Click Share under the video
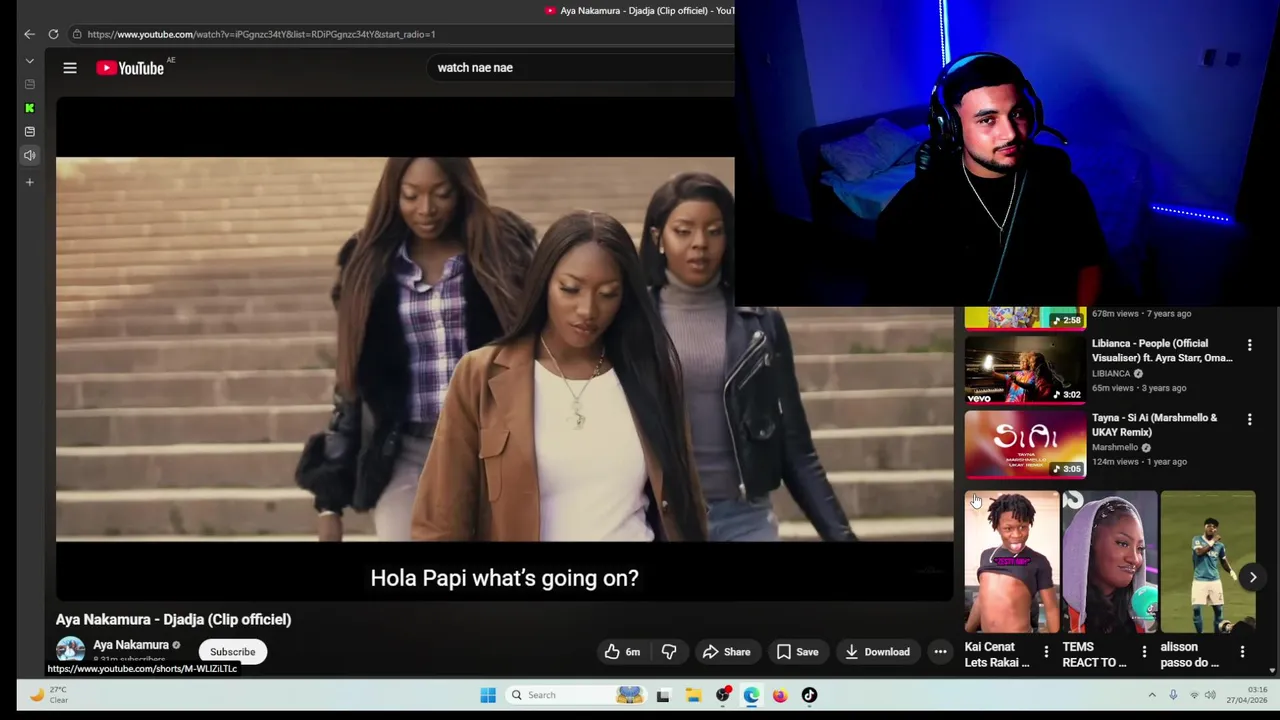The height and width of the screenshot is (720, 1280). point(726,652)
